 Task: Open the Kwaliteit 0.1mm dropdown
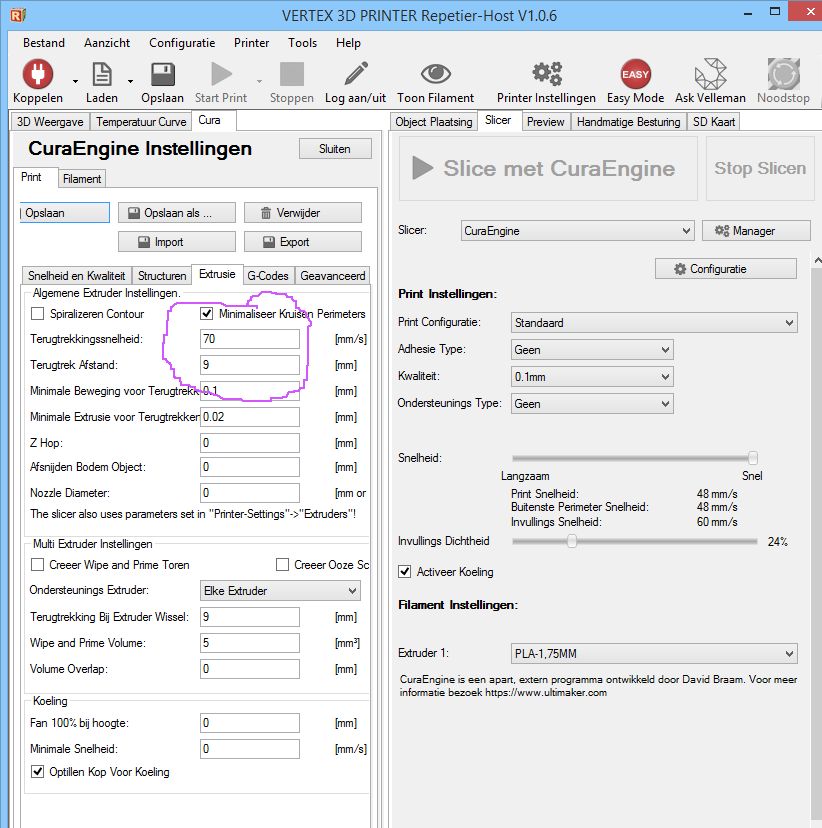tap(592, 377)
